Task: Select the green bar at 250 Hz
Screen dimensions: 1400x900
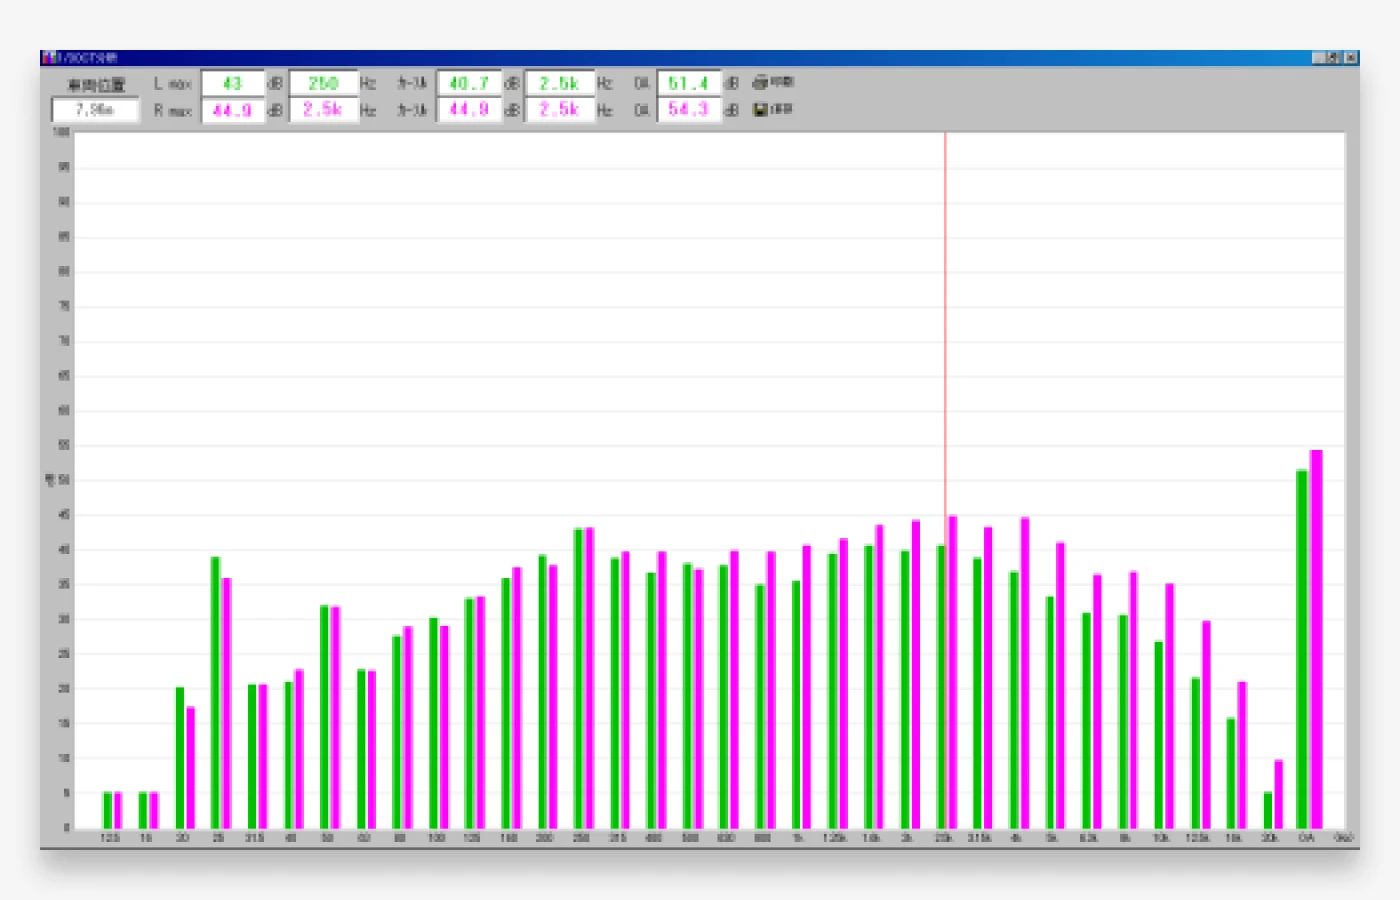Action: pos(578,678)
